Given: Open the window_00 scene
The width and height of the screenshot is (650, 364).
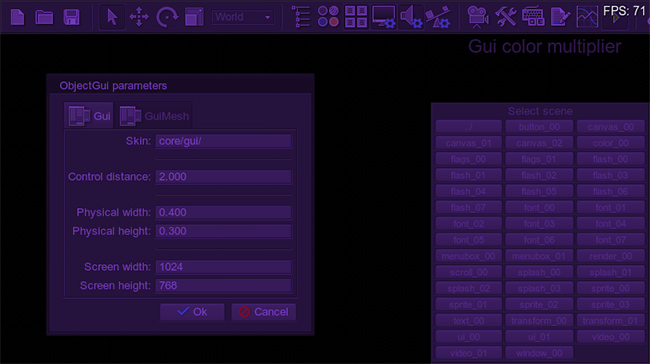Looking at the screenshot, I should pos(539,353).
